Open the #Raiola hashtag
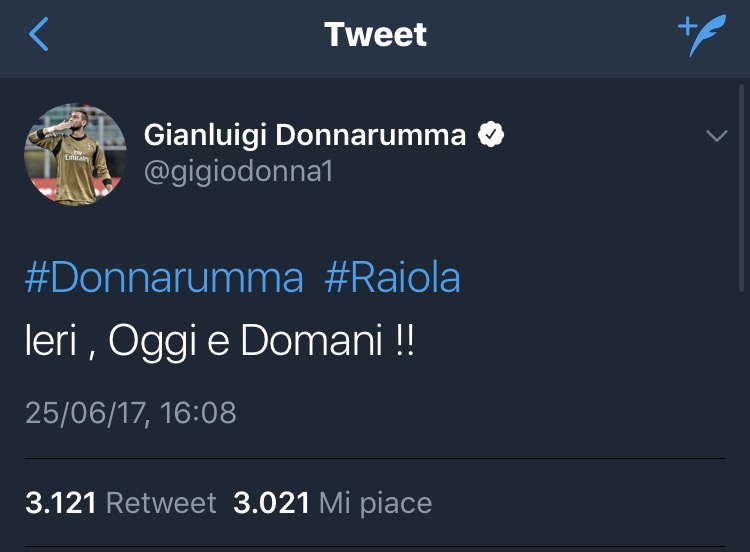 point(393,277)
